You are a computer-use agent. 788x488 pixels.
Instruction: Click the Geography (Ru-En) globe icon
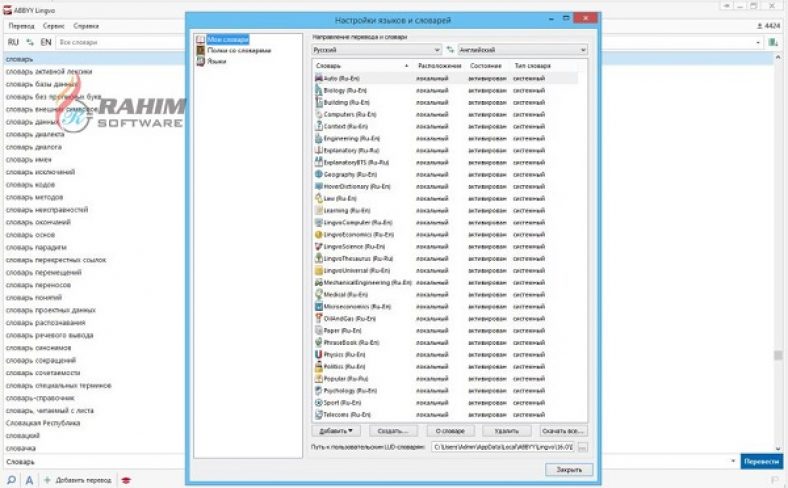[318, 174]
